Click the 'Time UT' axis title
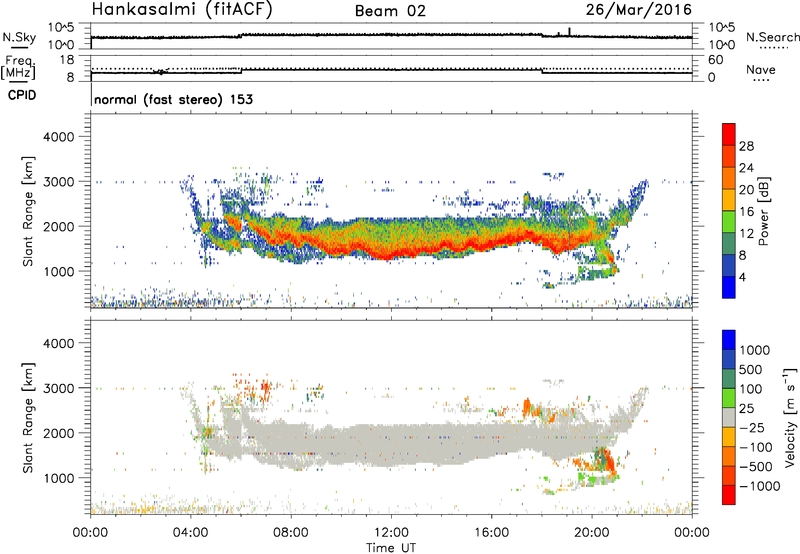Screen dimensions: 800x554 tap(391, 548)
